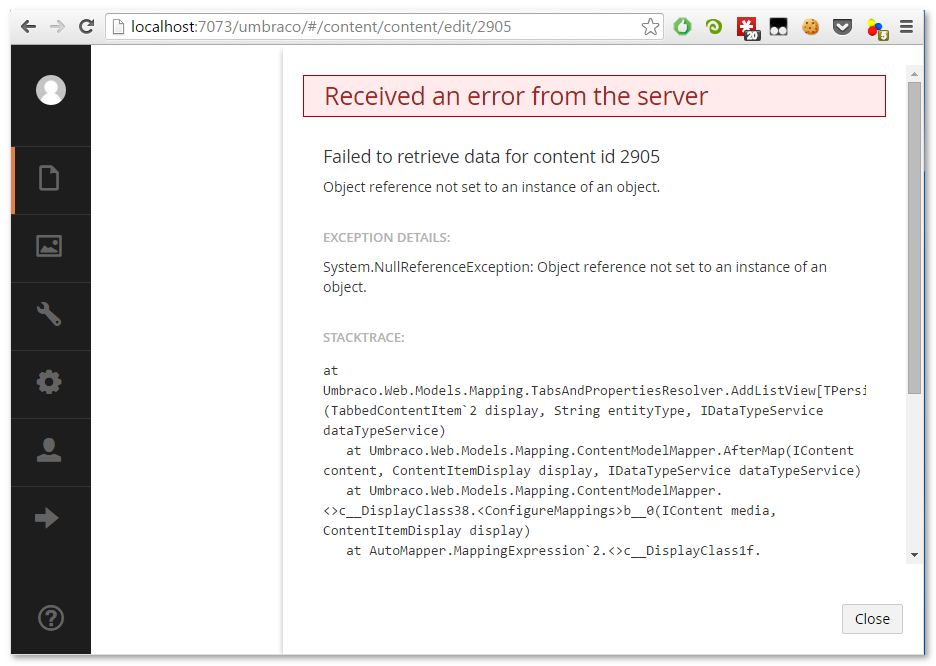The image size is (936, 666).
Task: Open the right-arrow section in sidebar
Action: (47, 518)
